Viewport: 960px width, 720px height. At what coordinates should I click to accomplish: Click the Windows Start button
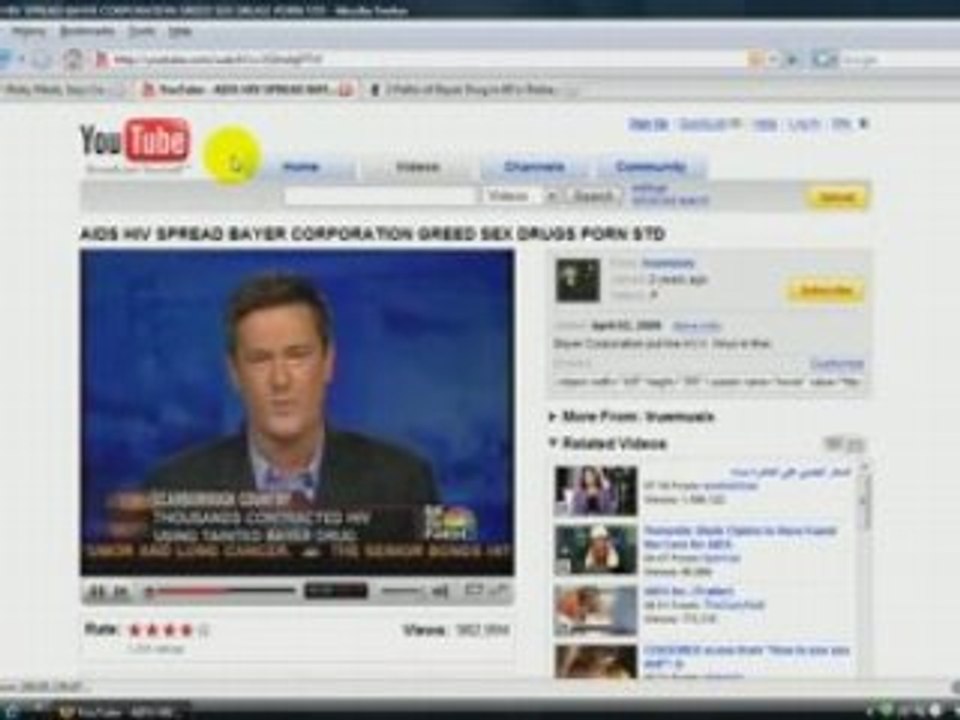[x=13, y=711]
